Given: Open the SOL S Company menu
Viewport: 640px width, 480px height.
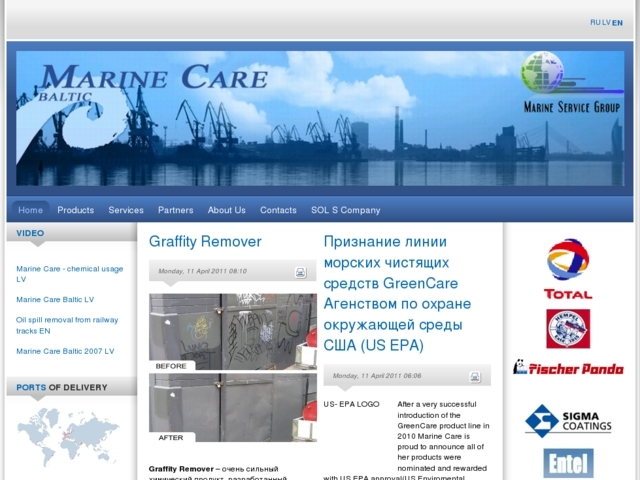Looking at the screenshot, I should (345, 210).
